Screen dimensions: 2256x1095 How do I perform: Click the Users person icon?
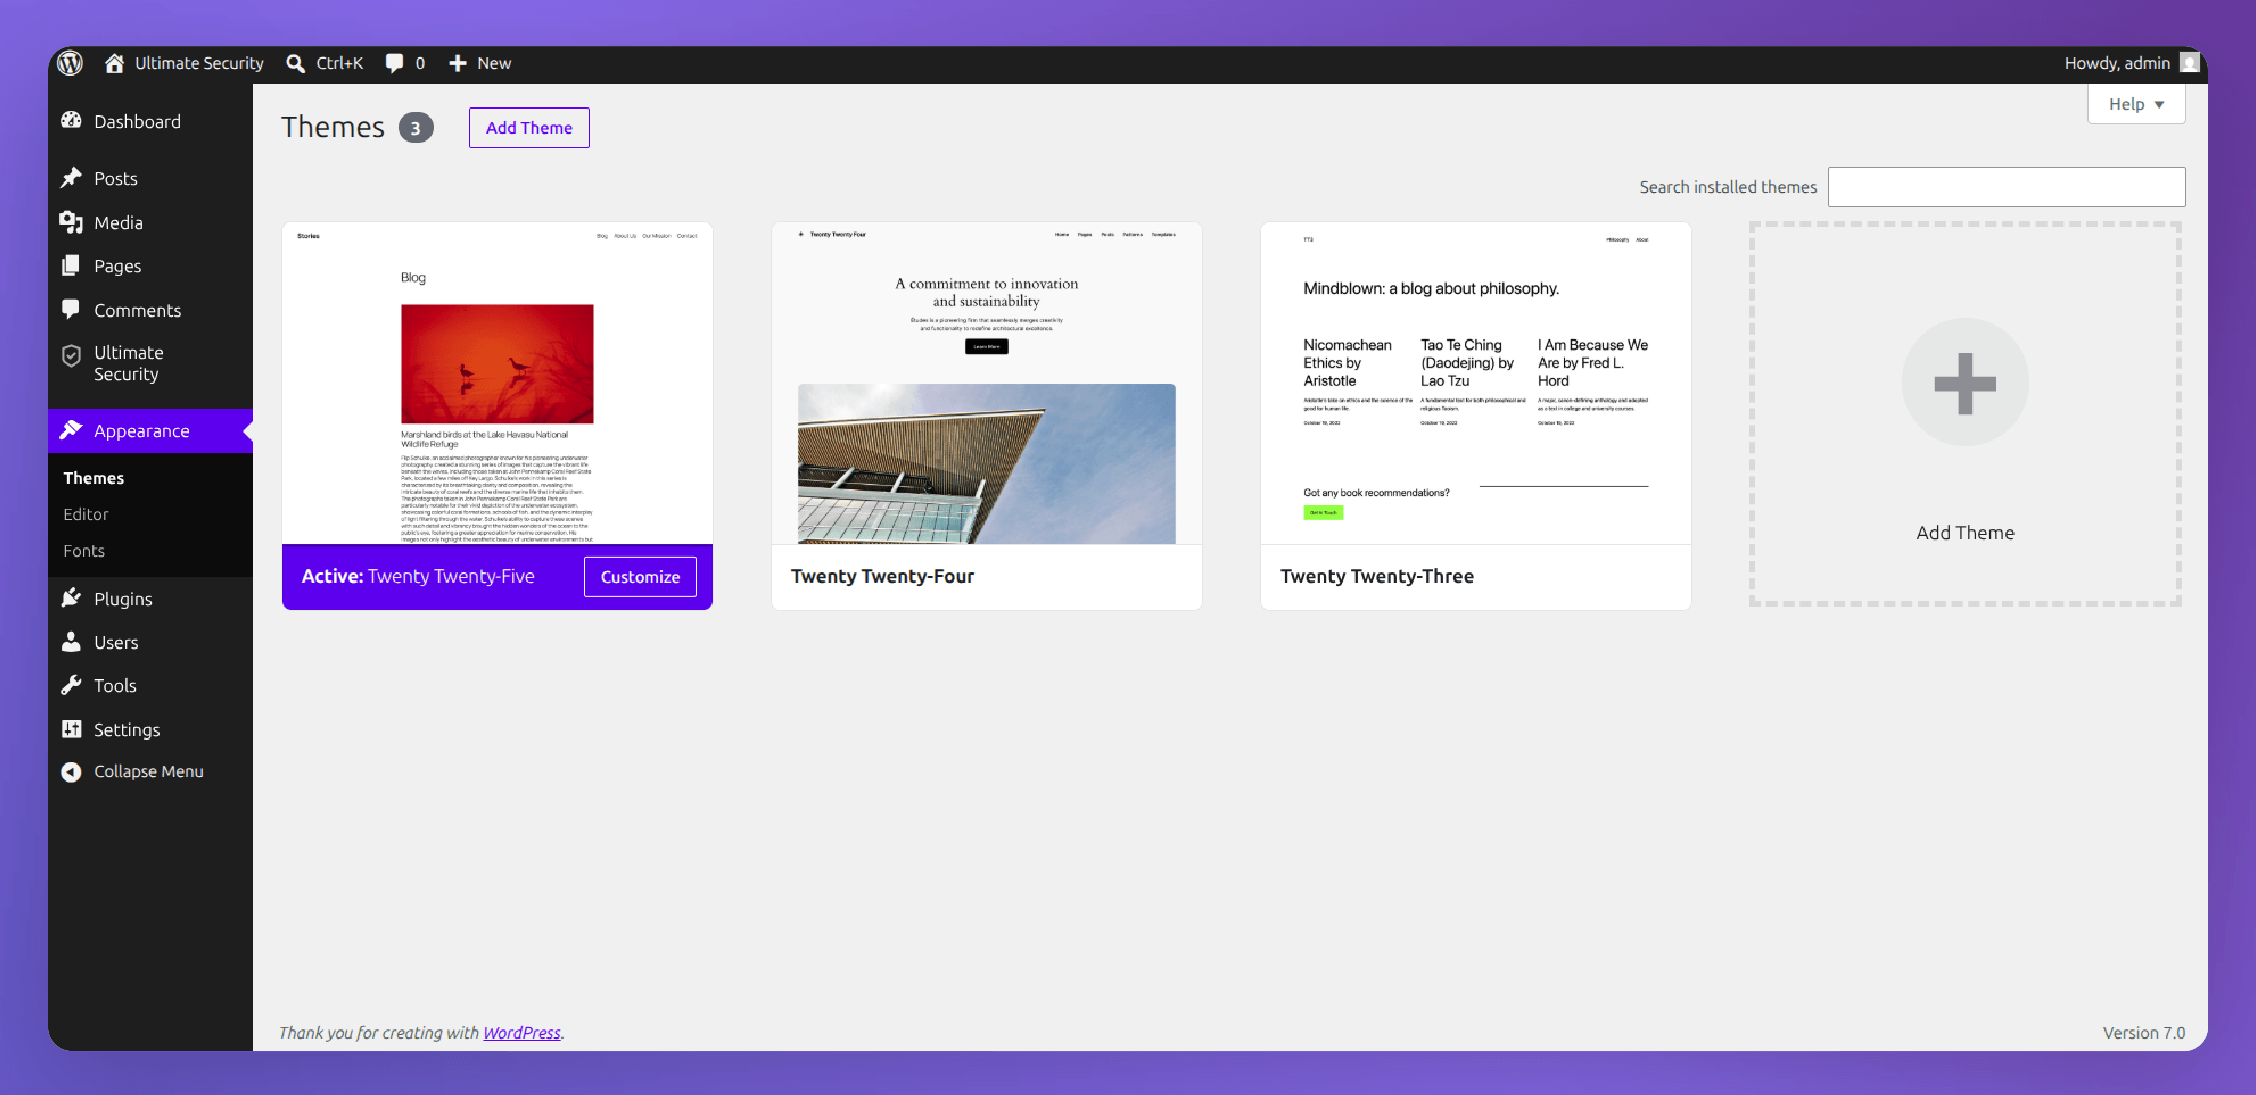[x=71, y=642]
